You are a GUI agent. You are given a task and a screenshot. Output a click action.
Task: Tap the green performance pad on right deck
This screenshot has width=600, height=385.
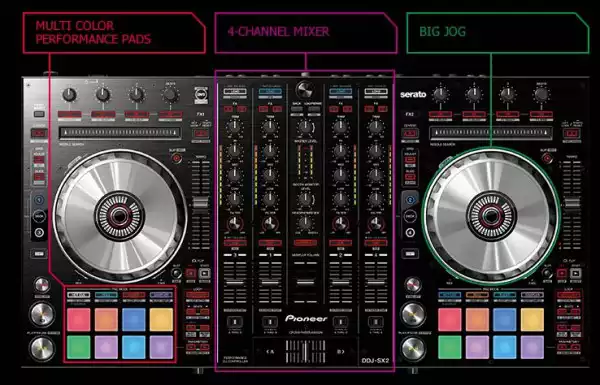point(450,347)
